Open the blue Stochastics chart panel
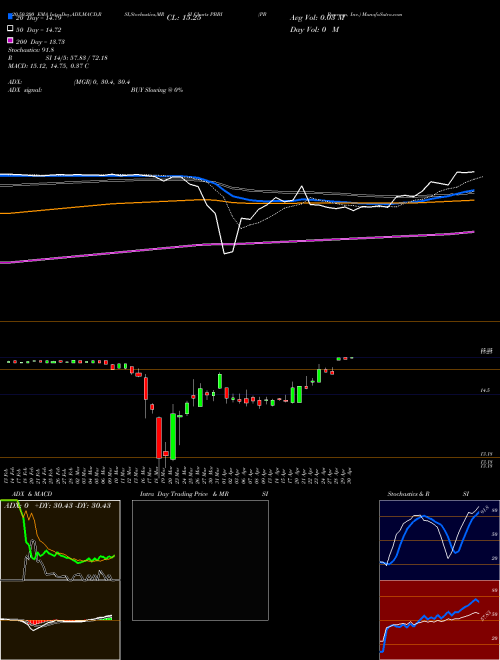500x660 pixels. pyautogui.click(x=439, y=540)
